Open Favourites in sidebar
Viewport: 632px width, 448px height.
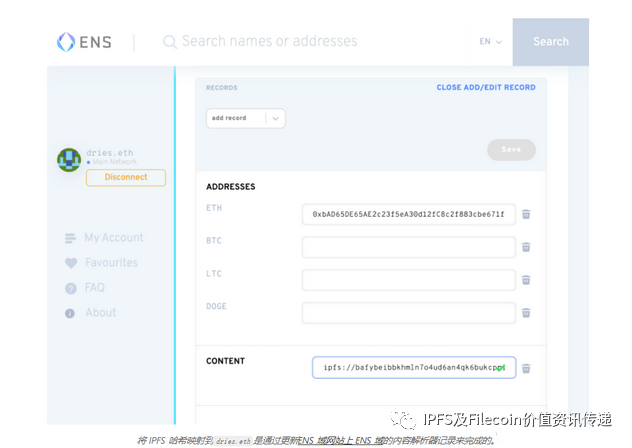111,263
